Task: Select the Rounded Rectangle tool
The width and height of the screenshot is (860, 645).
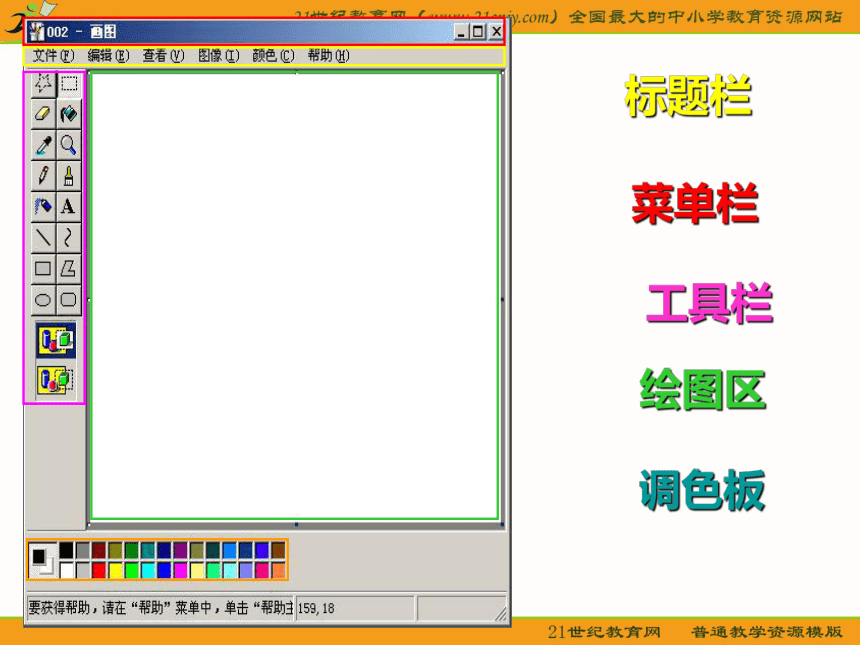Action: pos(69,300)
